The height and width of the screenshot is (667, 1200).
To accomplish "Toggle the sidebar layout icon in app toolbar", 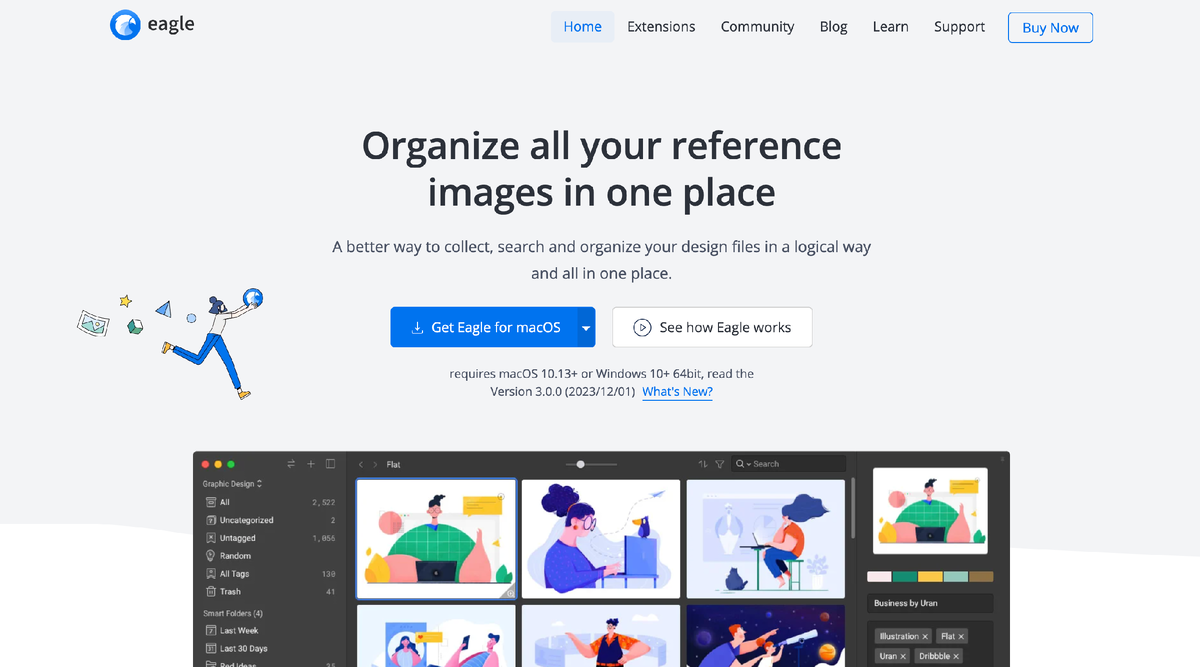I will pyautogui.click(x=331, y=464).
